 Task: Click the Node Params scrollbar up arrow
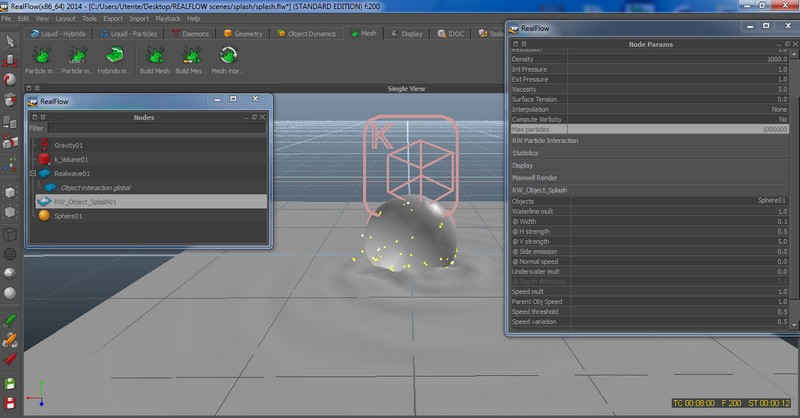794,54
